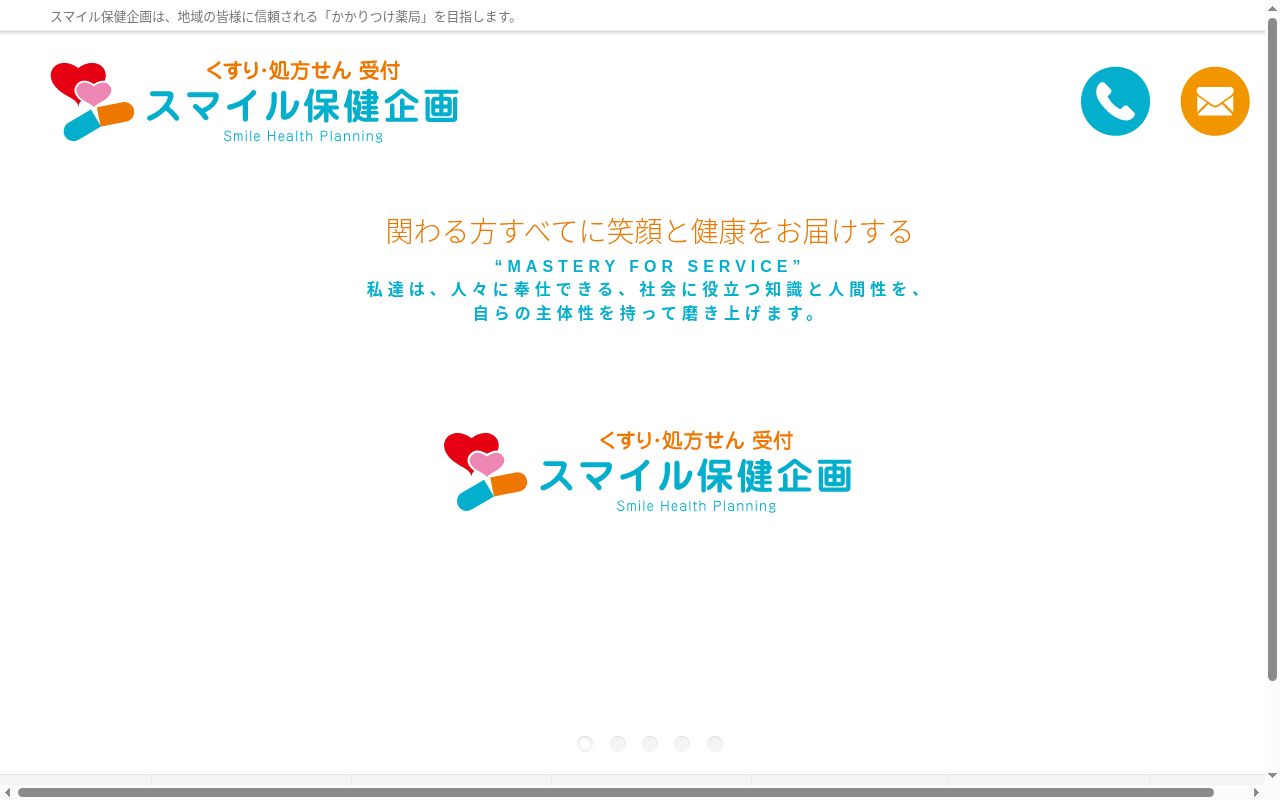Open the header スマイル保健企画 logo link
This screenshot has width=1280, height=800.
[x=254, y=101]
